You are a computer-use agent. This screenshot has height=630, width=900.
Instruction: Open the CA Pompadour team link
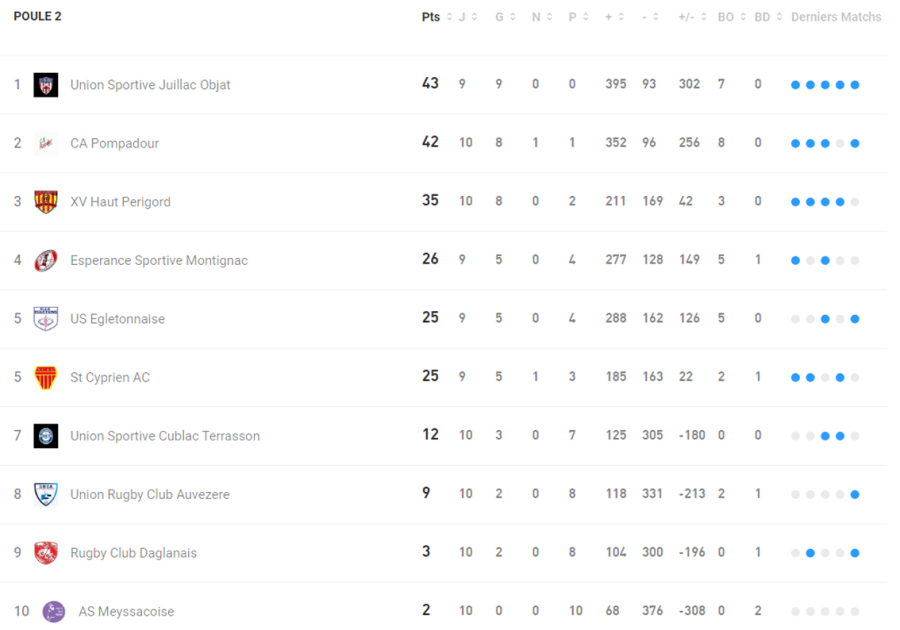pyautogui.click(x=114, y=143)
